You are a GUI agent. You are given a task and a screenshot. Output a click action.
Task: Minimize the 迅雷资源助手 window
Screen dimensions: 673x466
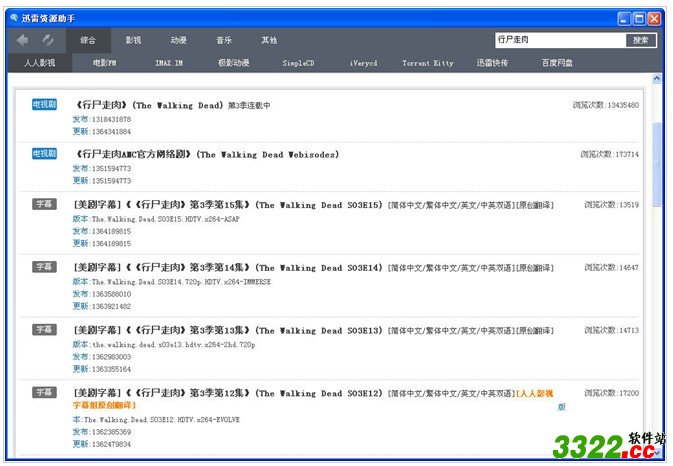point(624,18)
